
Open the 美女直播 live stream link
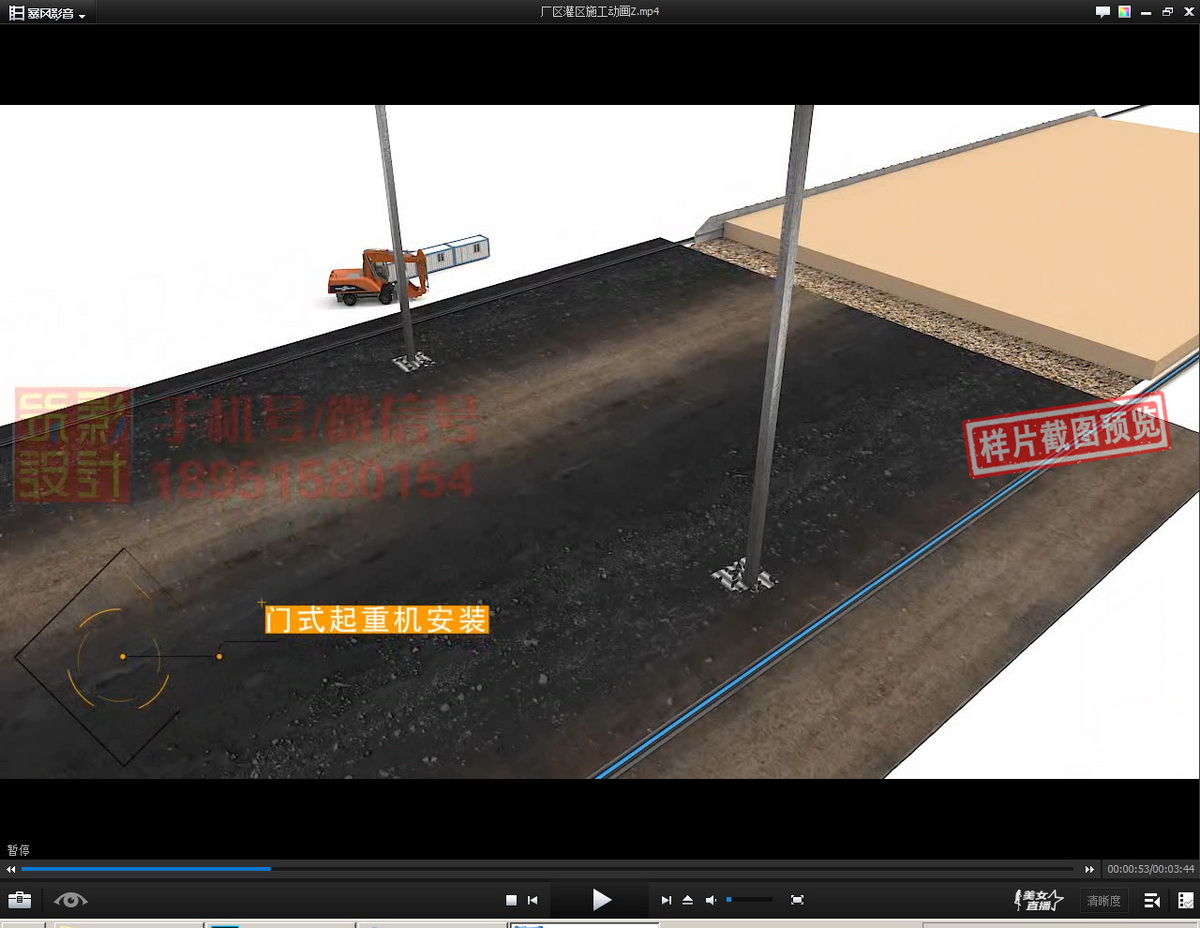click(1038, 900)
